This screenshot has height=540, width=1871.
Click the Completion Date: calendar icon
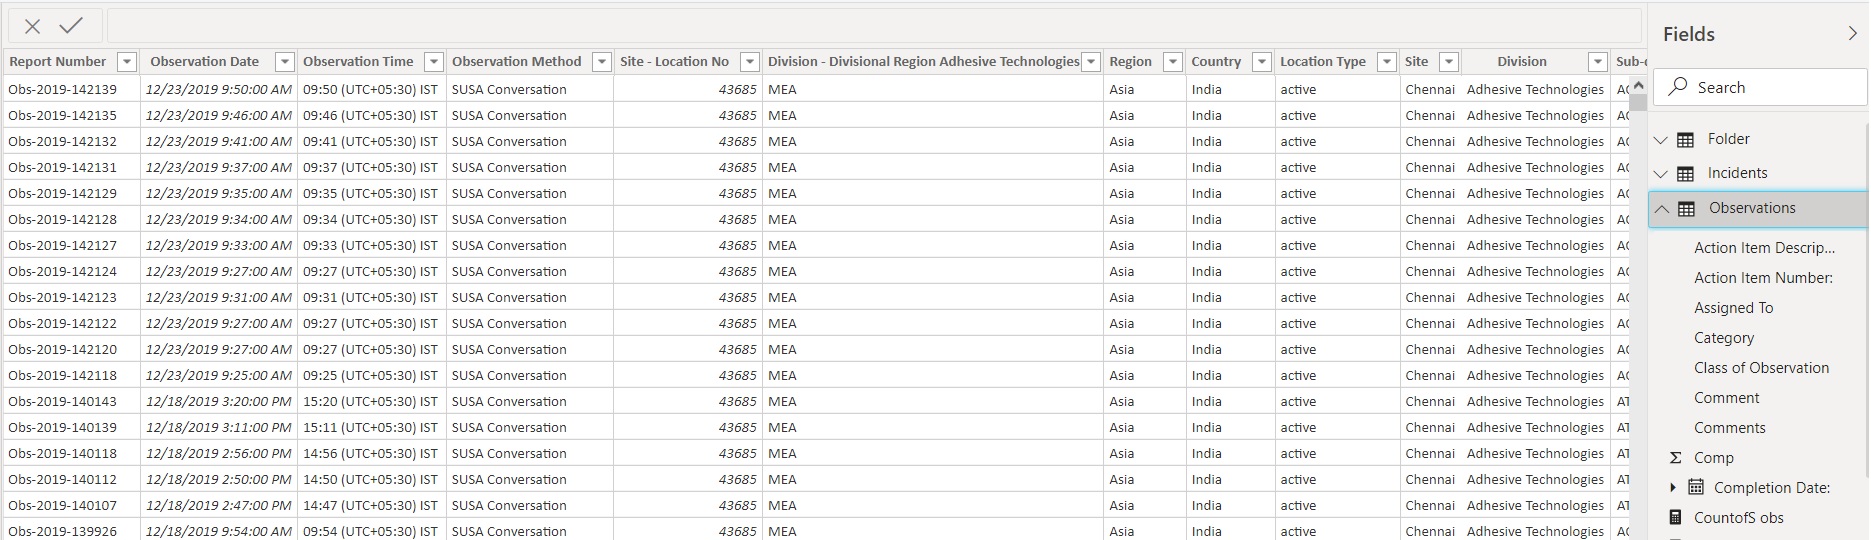(x=1695, y=487)
